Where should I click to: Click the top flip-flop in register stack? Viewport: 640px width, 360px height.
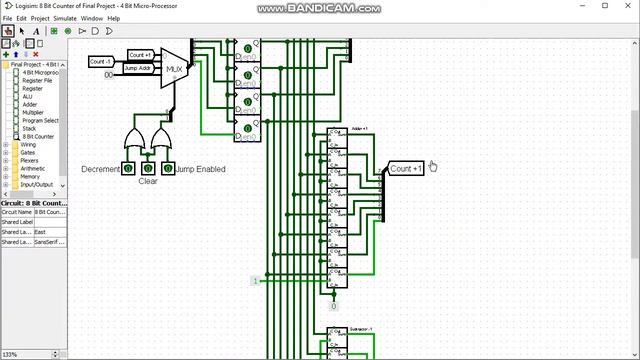(x=247, y=49)
